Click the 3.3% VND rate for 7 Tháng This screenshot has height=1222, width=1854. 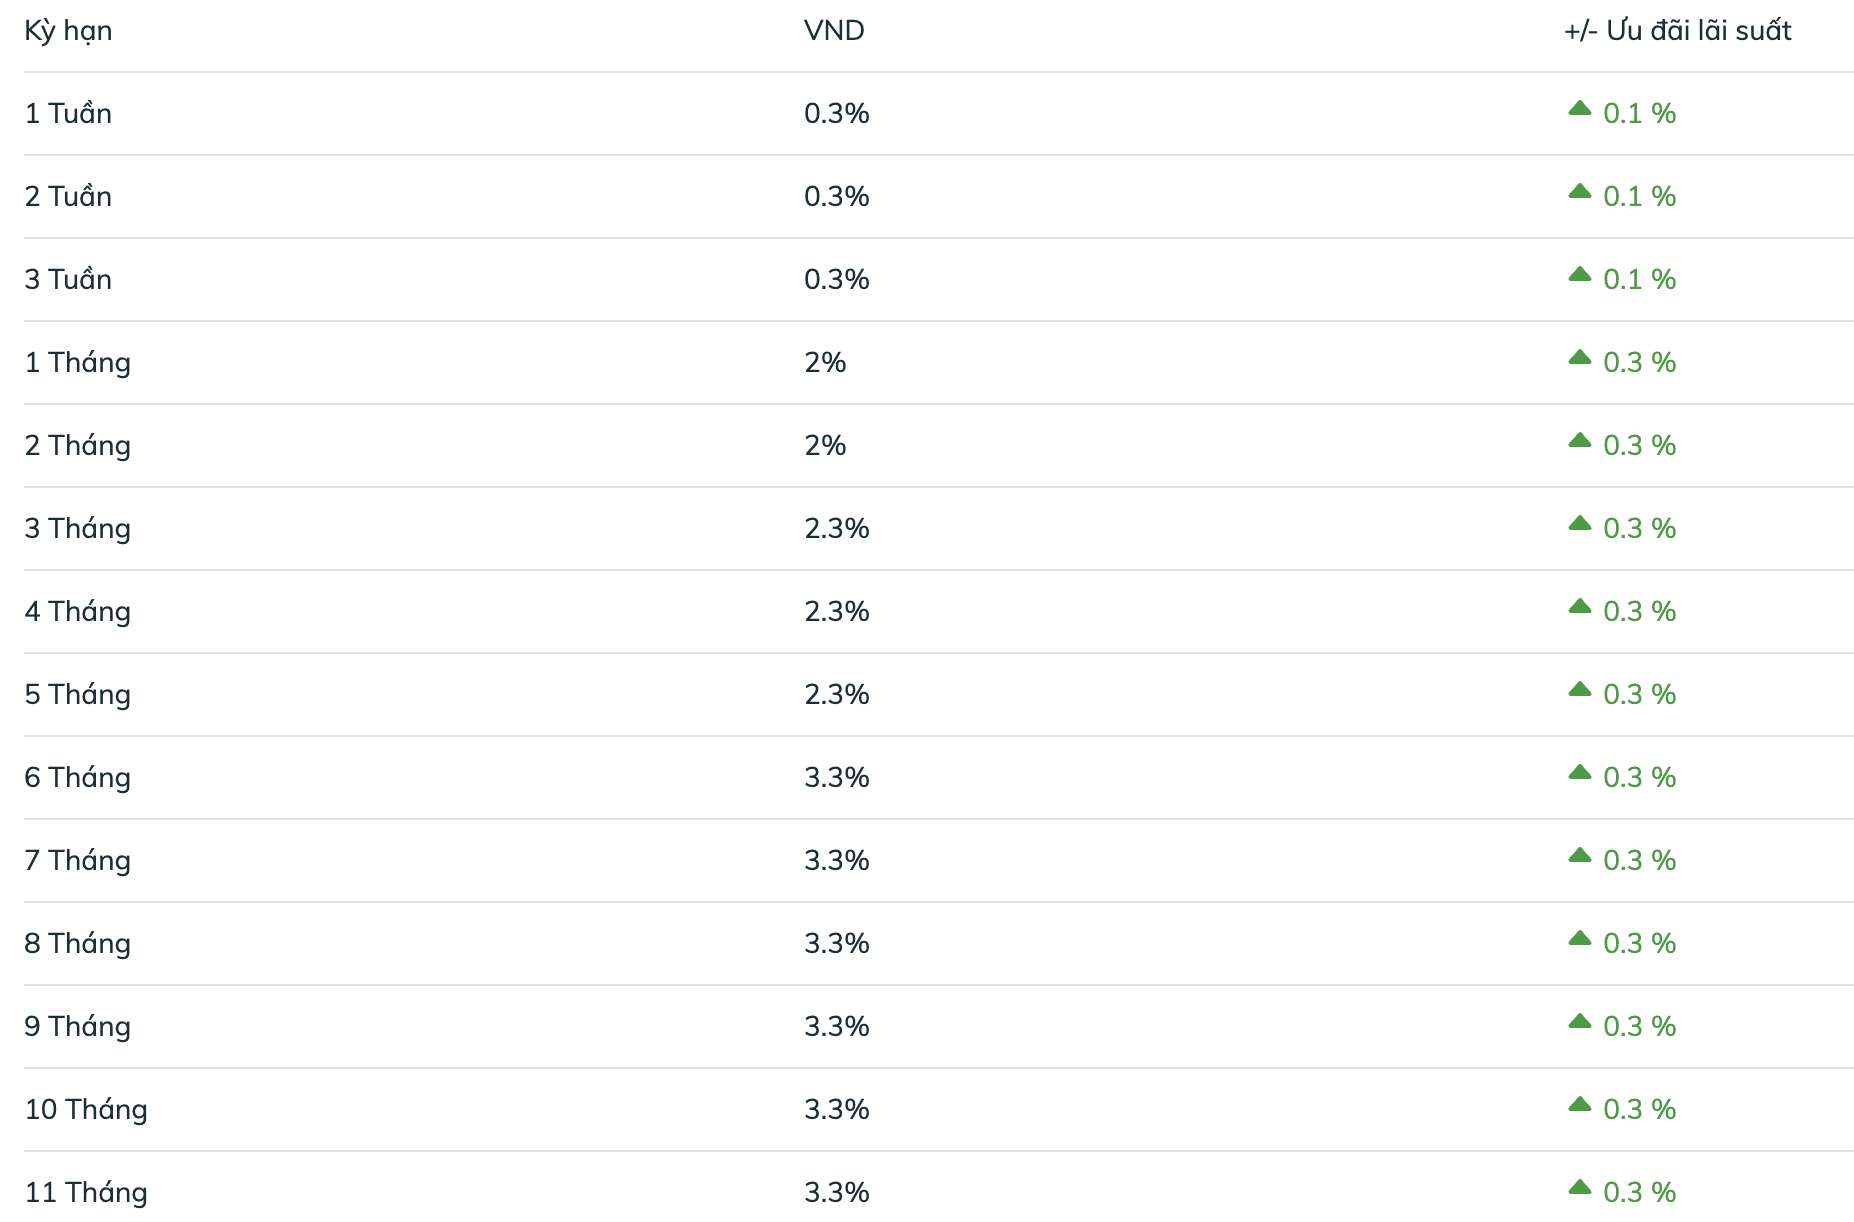pyautogui.click(x=837, y=861)
